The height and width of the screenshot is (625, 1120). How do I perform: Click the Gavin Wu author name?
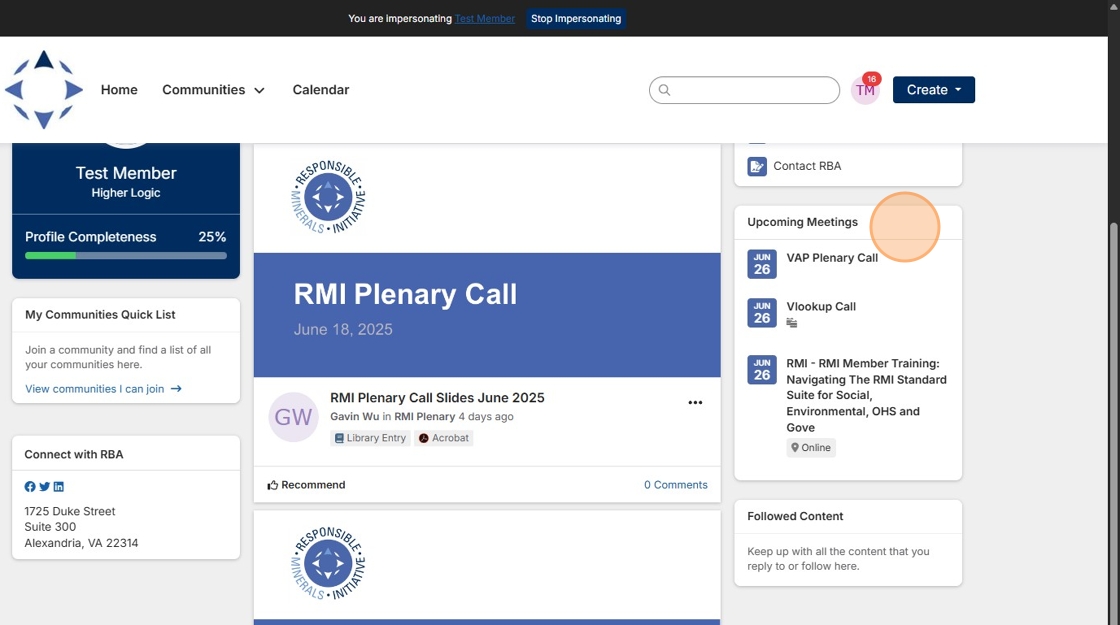point(354,416)
